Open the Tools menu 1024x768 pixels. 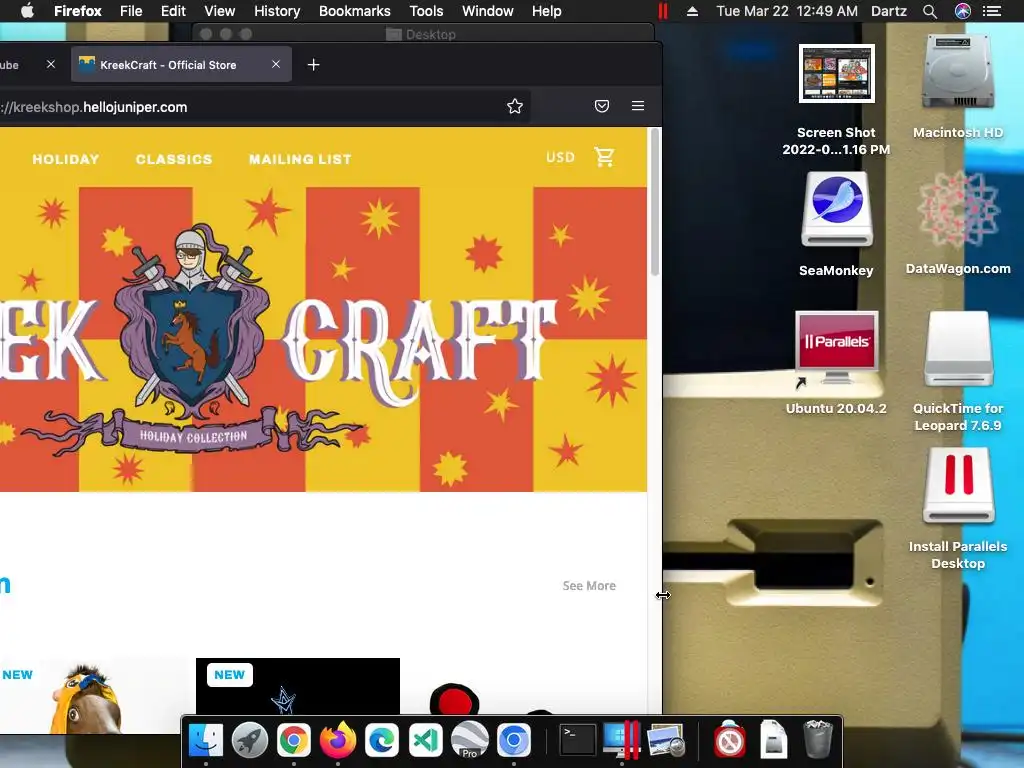[x=426, y=11]
